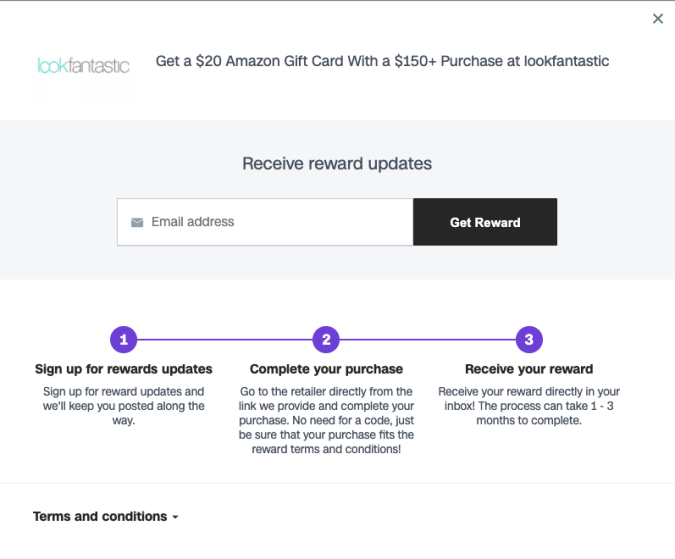Click the lookfantastic logo

(83, 66)
